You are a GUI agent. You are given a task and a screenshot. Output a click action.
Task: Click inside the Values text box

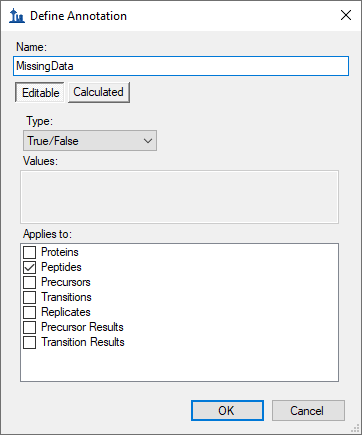pyautogui.click(x=179, y=197)
